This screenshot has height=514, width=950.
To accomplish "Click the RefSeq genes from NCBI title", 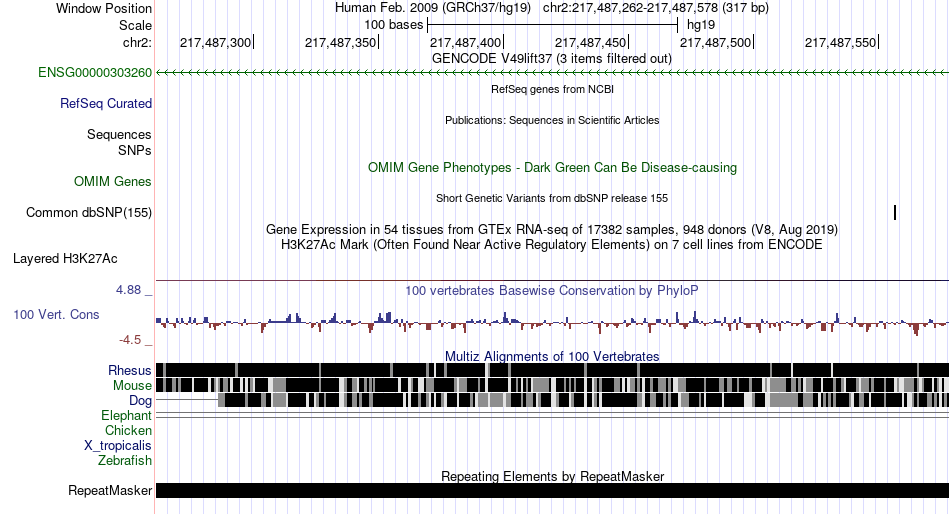I will [552, 89].
